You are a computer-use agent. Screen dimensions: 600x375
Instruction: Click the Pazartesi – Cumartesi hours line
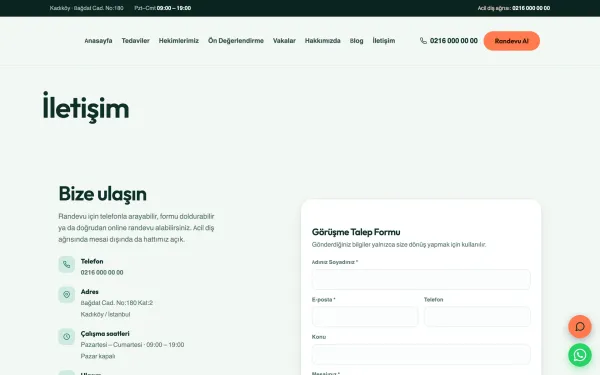click(132, 345)
